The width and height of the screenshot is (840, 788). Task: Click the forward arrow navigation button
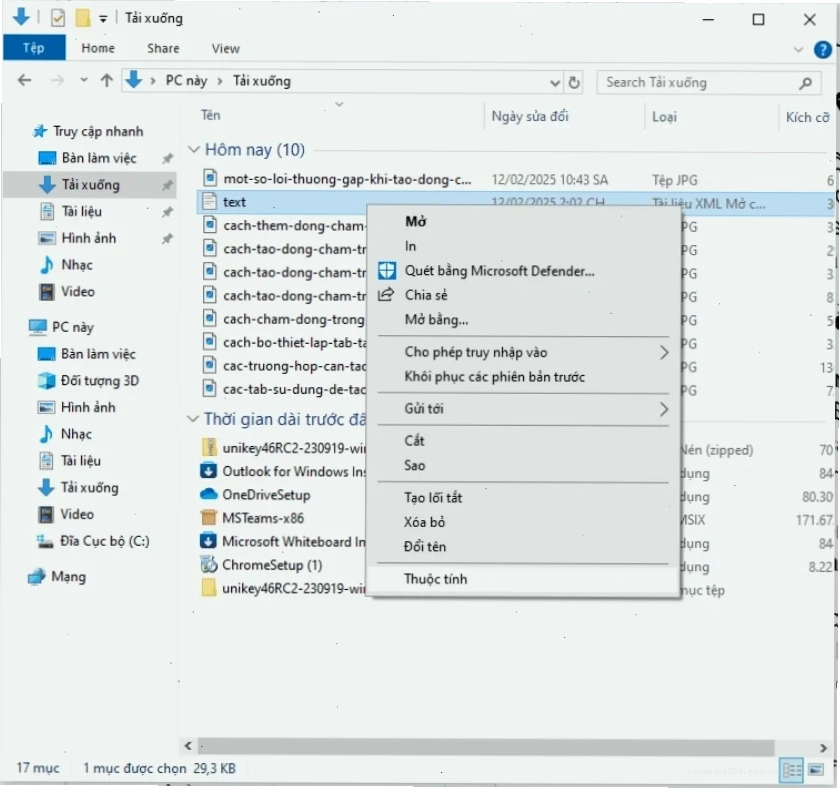(57, 81)
